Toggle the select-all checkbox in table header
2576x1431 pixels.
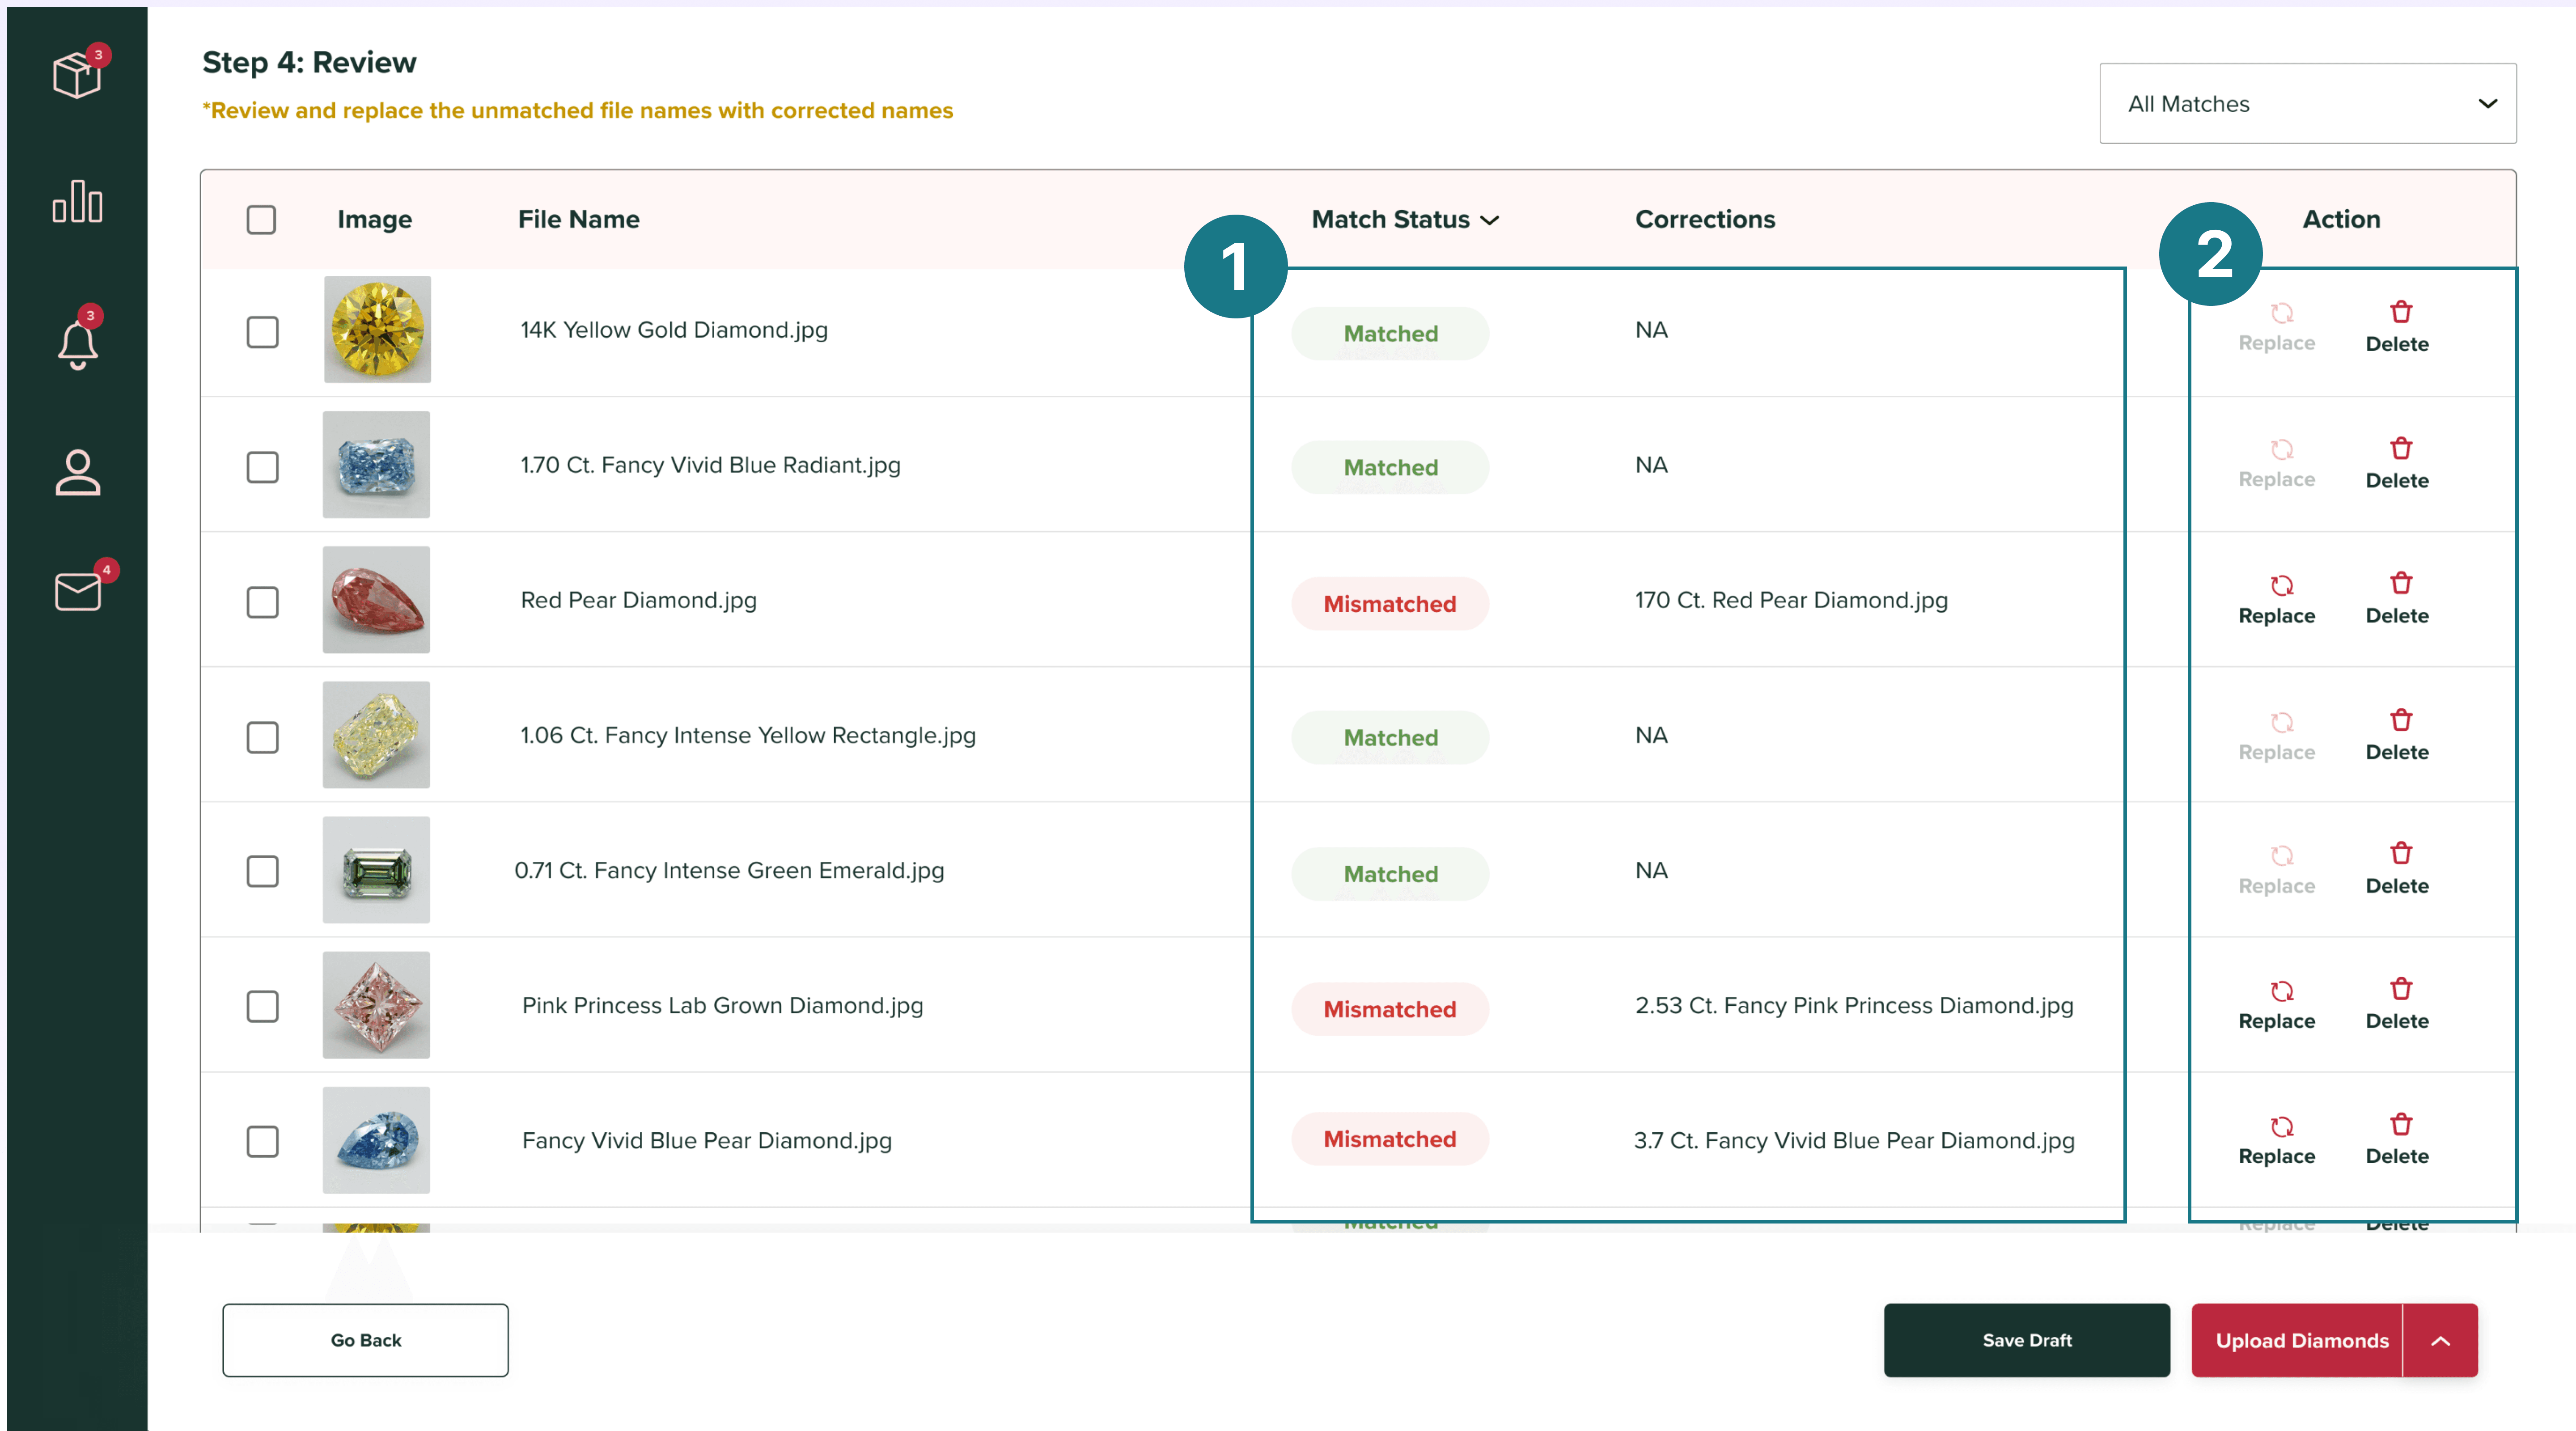(261, 219)
